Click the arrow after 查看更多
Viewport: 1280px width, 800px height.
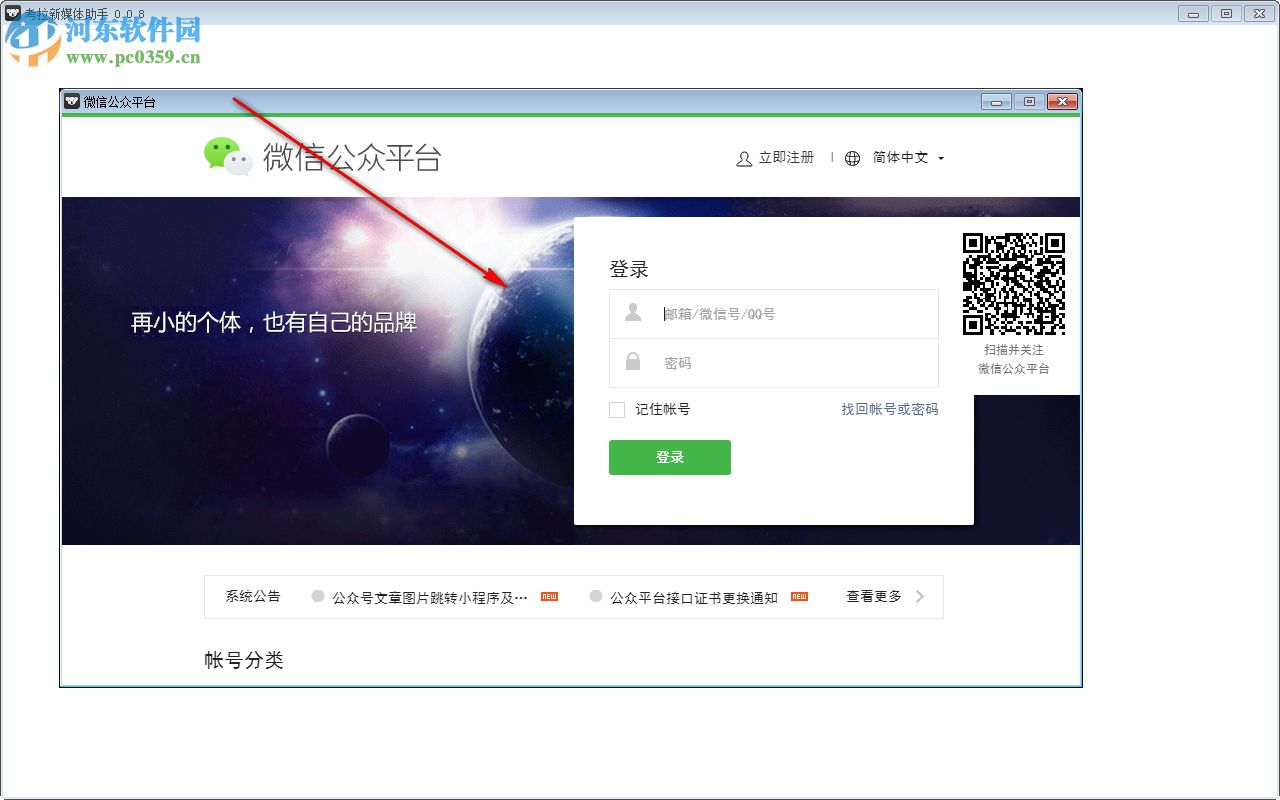pyautogui.click(x=920, y=597)
